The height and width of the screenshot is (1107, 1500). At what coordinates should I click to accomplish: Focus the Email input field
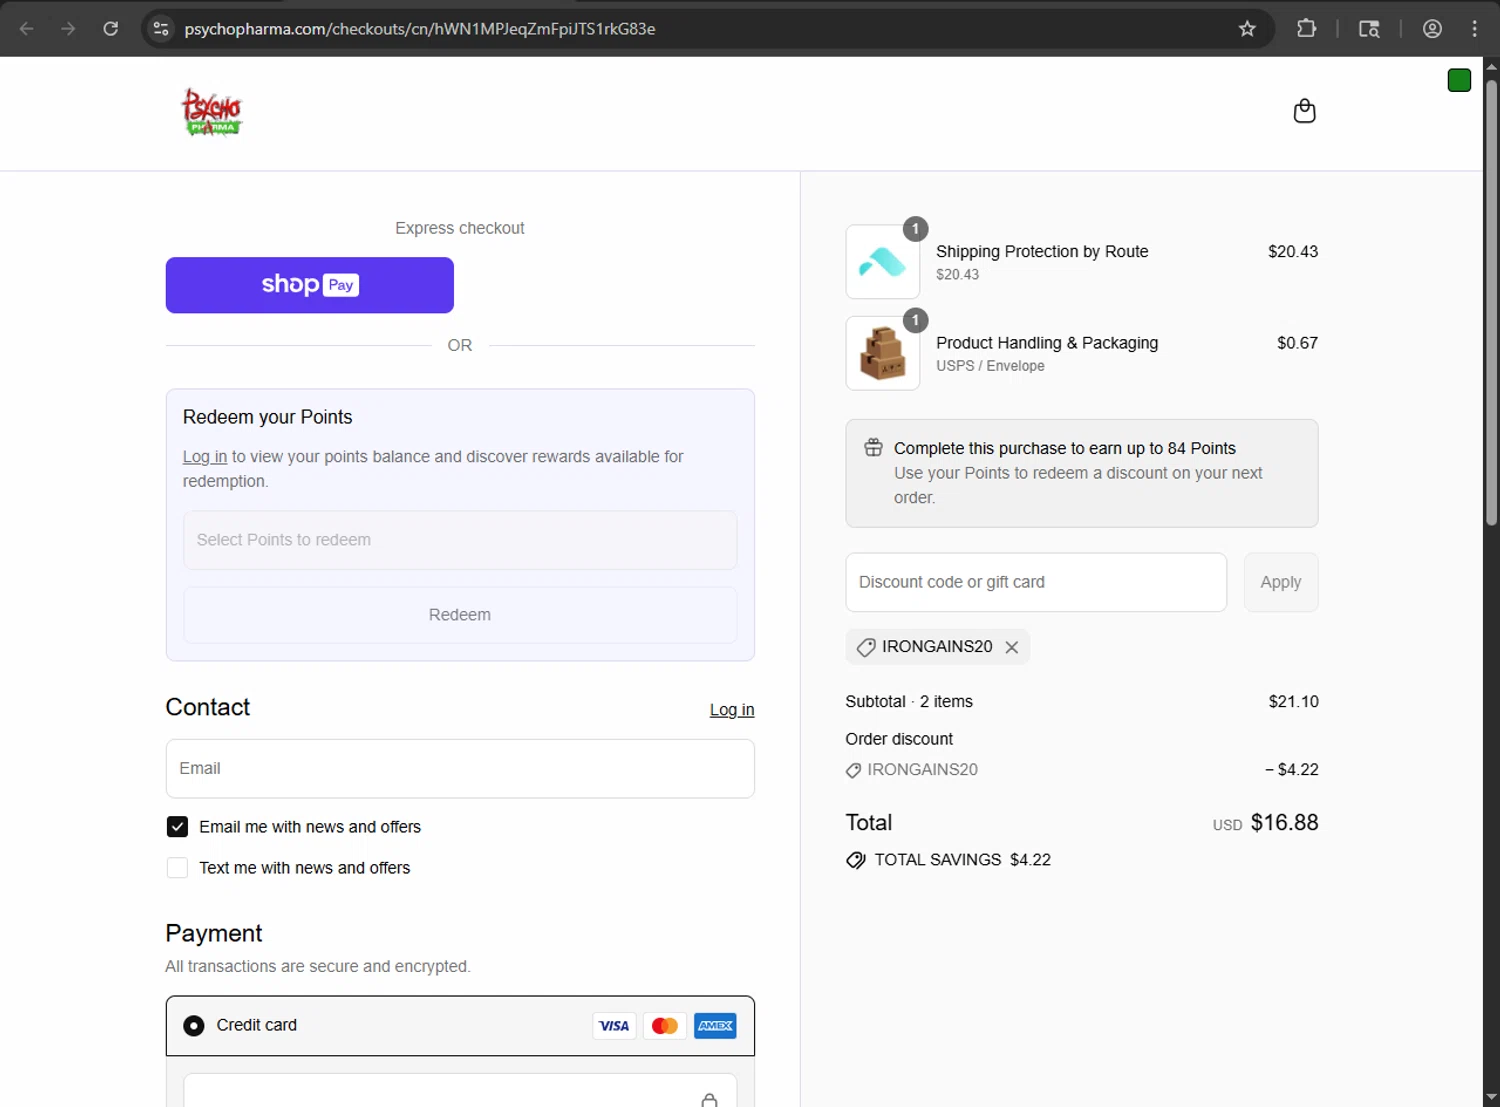460,769
